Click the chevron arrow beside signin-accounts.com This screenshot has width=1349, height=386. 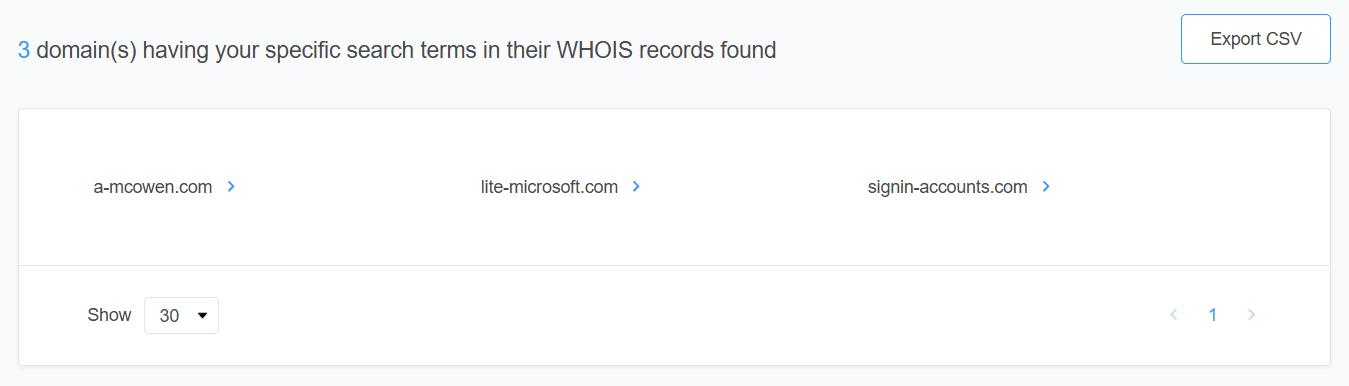(1046, 186)
